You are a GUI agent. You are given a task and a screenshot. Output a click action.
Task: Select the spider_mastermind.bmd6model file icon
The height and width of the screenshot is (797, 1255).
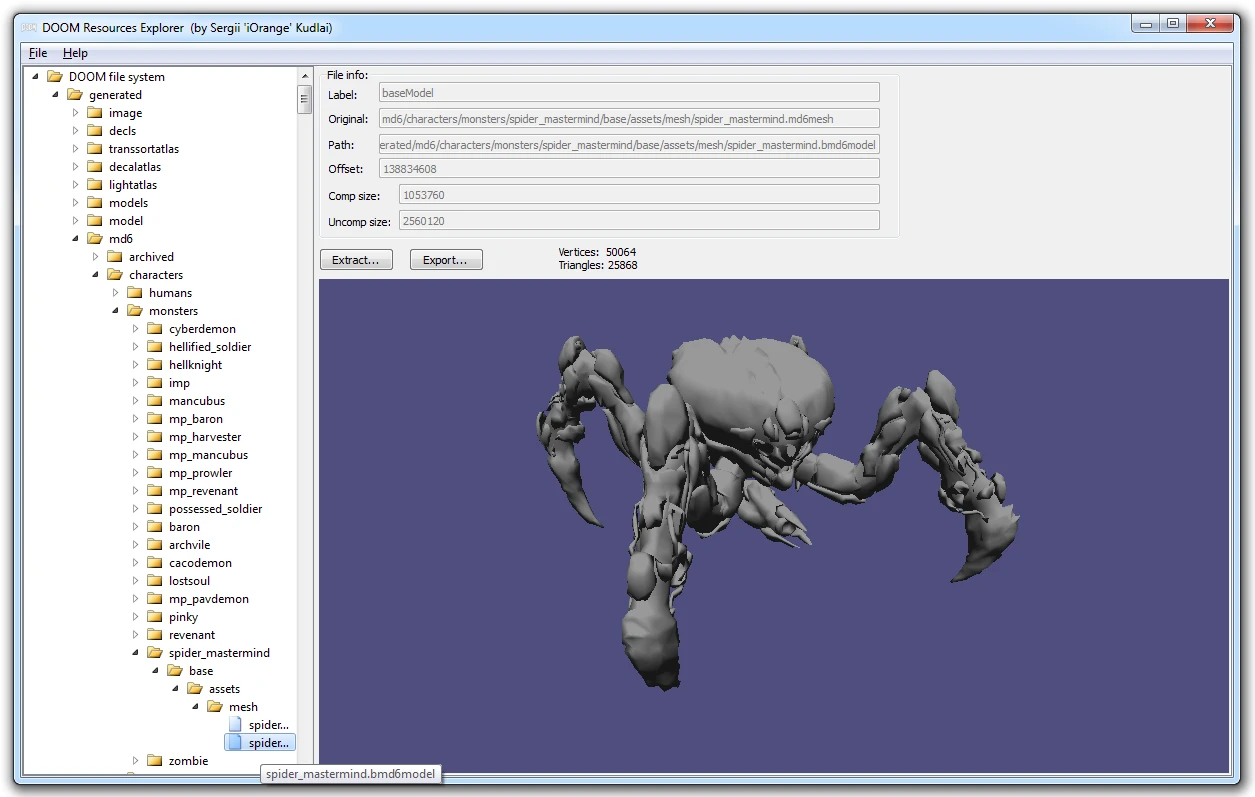237,742
